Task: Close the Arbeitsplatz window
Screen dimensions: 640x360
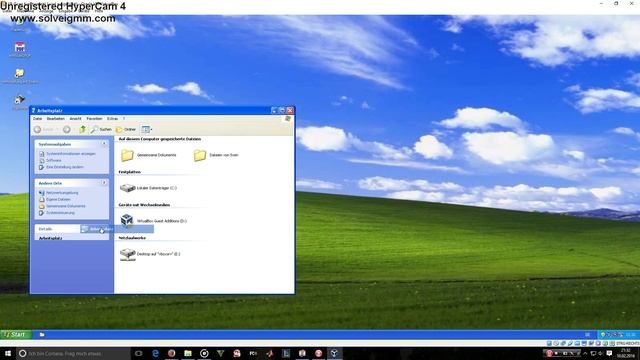Action: pos(290,110)
